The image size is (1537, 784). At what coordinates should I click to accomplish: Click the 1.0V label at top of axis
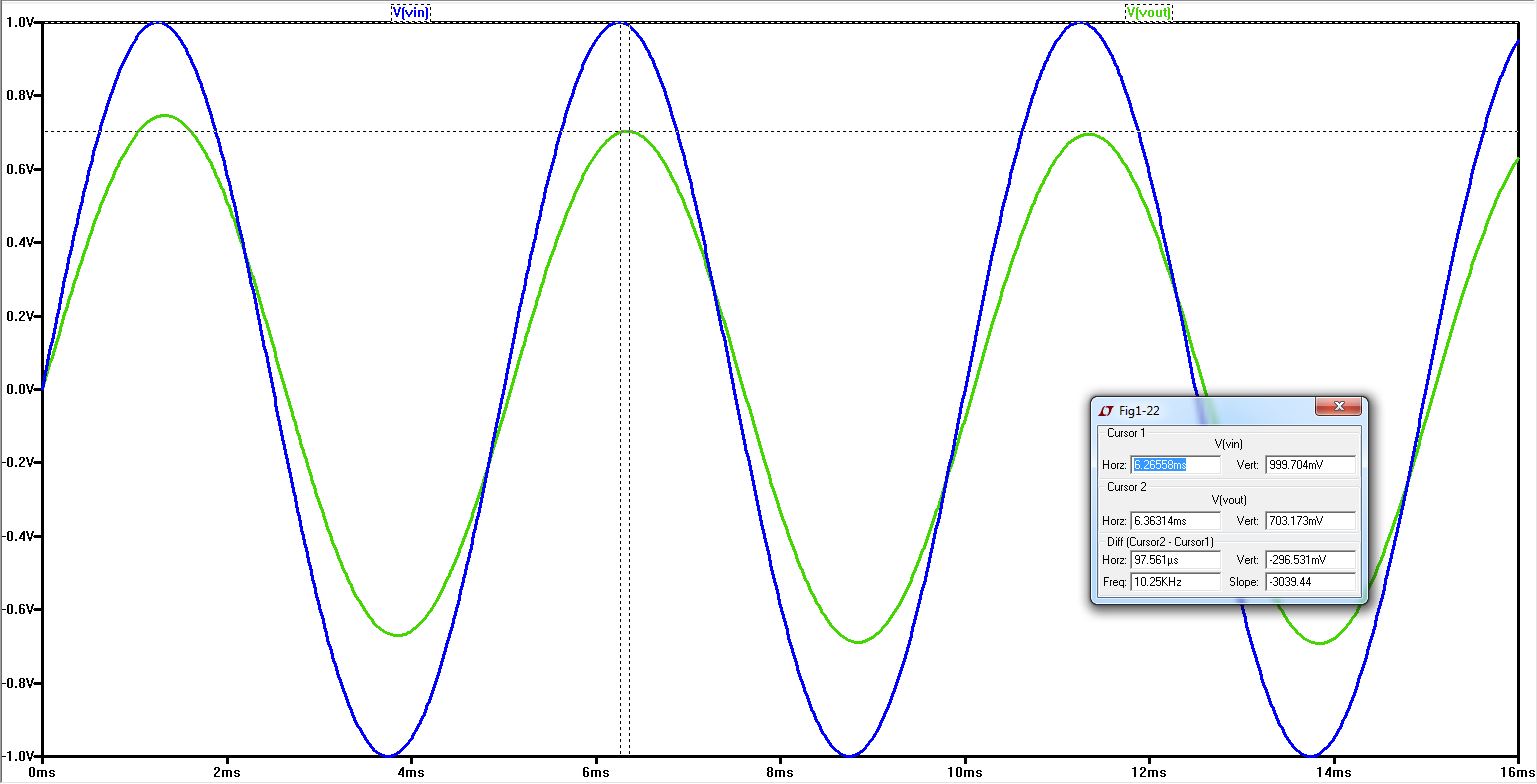21,22
